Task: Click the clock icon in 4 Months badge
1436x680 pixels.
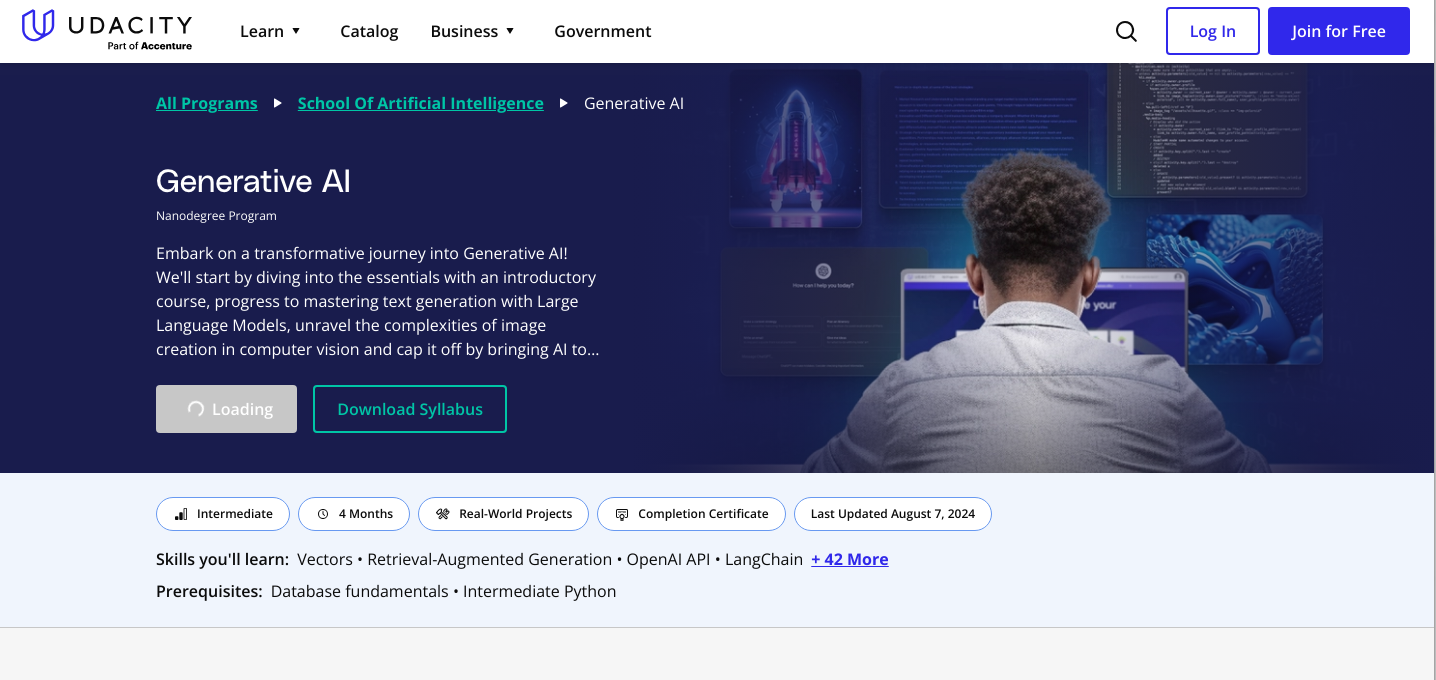Action: coord(323,514)
